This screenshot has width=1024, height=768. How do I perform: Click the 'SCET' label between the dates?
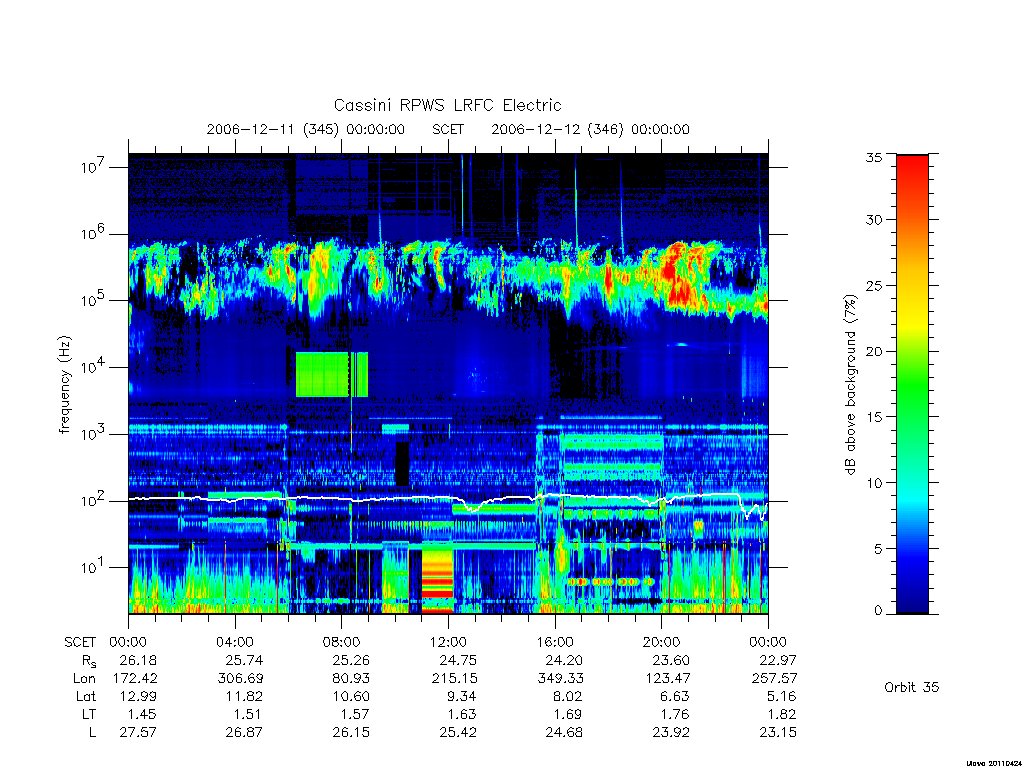coord(447,129)
